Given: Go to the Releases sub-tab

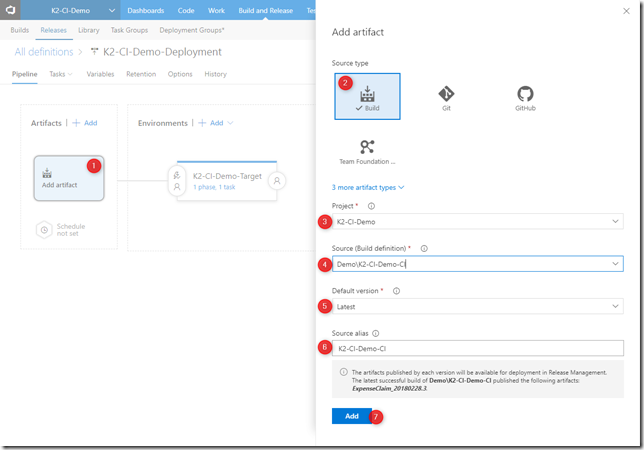Looking at the screenshot, I should click(x=53, y=30).
